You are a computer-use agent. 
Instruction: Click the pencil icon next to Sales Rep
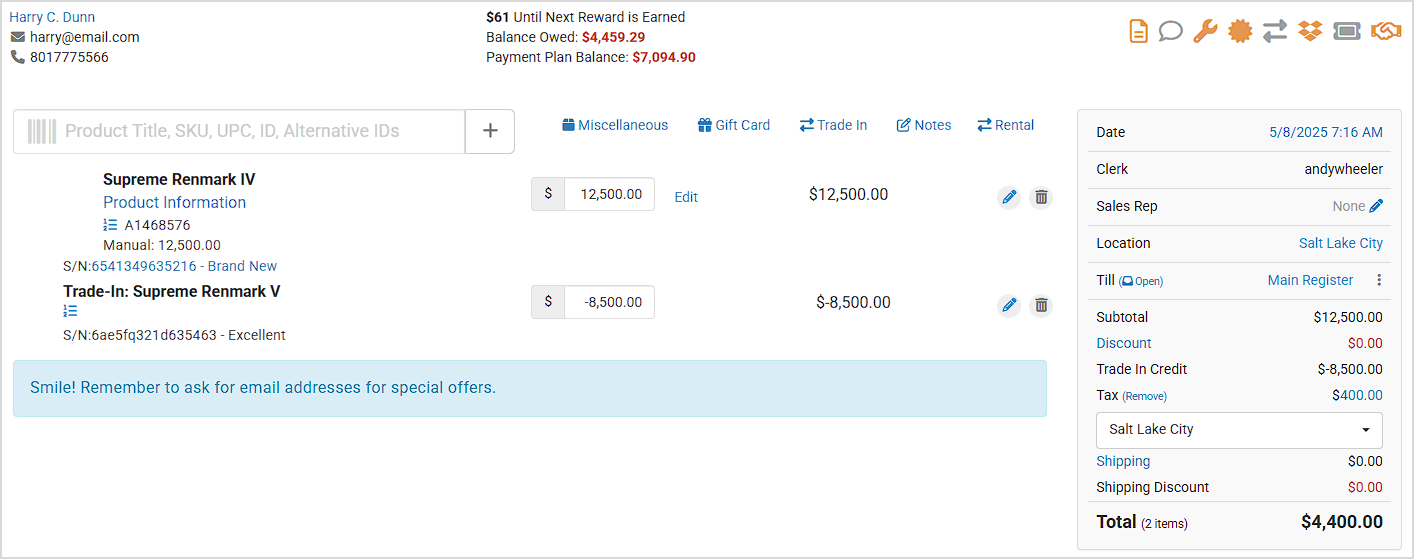[x=1377, y=206]
